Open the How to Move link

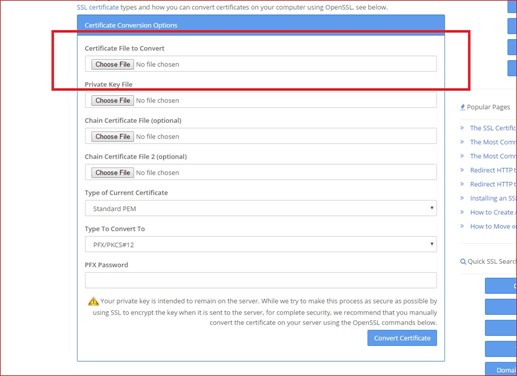point(493,226)
